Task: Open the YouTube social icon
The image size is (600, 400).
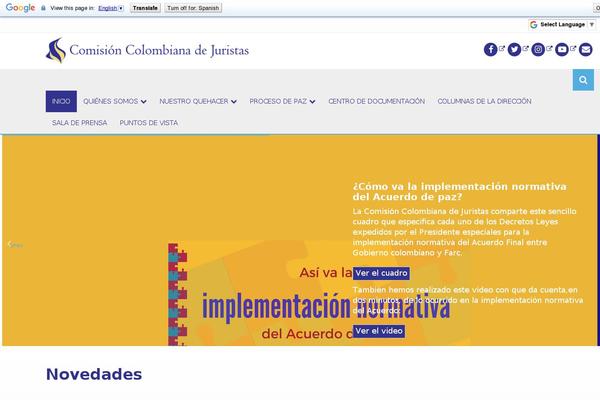Action: [562, 50]
